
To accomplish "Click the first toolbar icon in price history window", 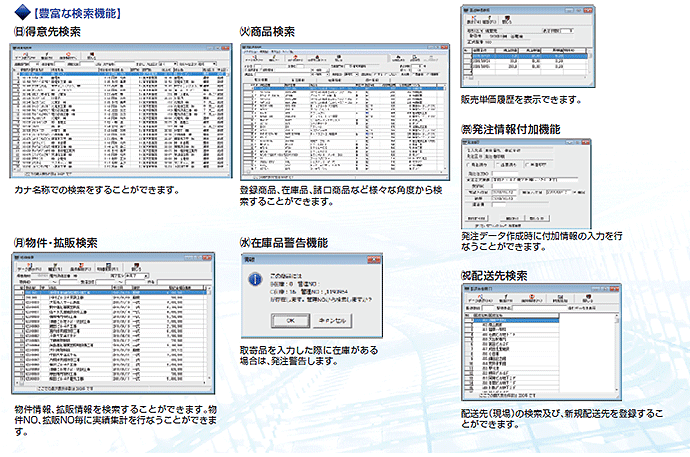I will [x=474, y=19].
